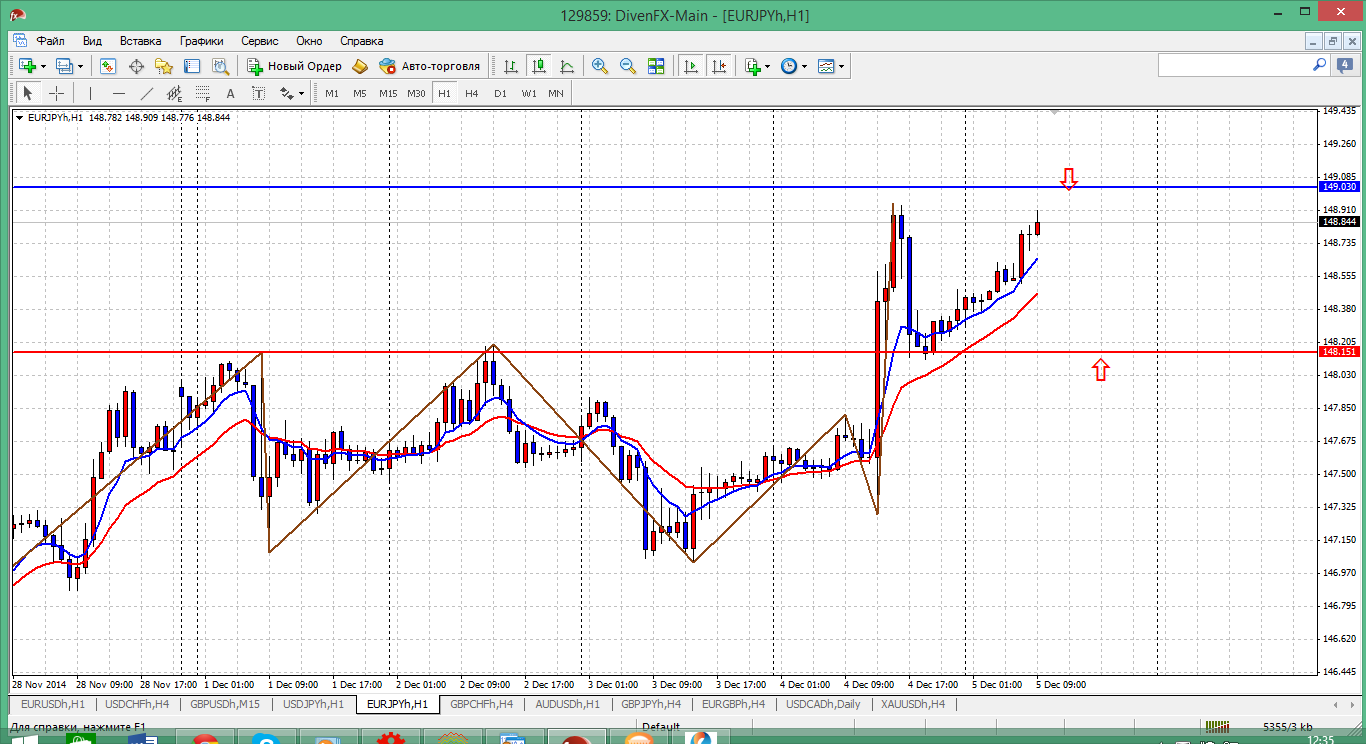Enable candlestick chart mode
The image size is (1370, 744).
pos(539,66)
